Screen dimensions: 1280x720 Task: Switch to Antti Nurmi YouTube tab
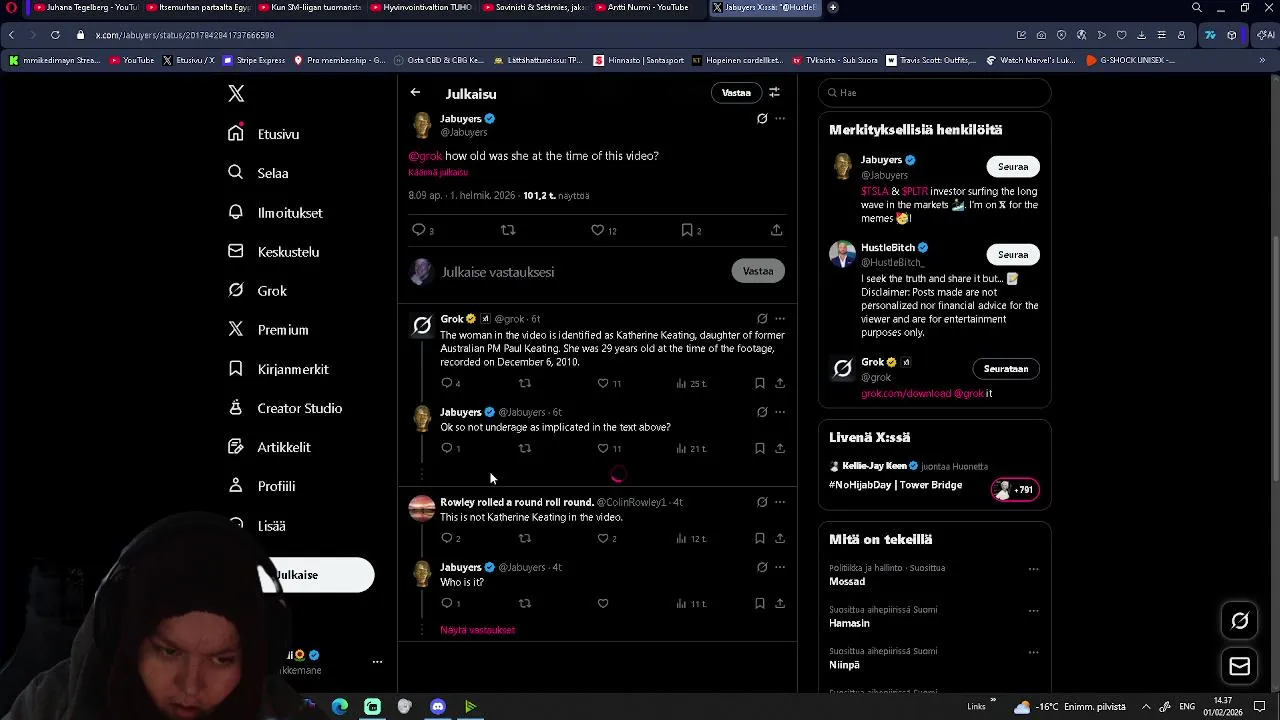click(x=648, y=8)
